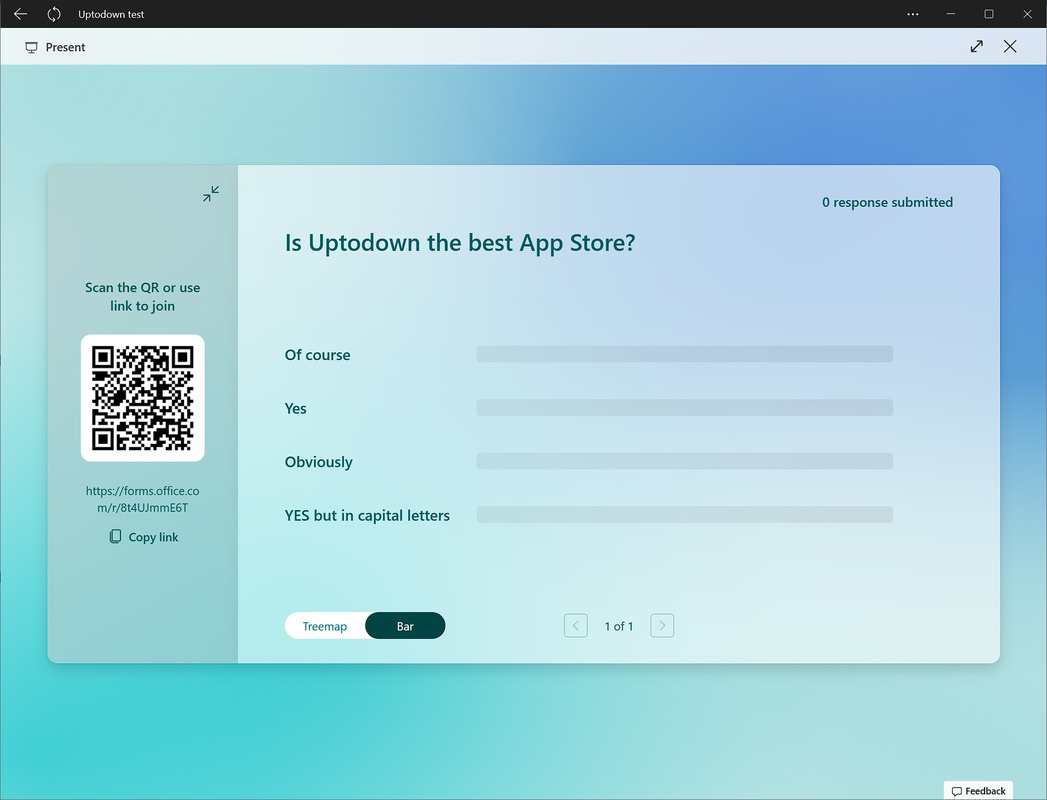Click the Obviously result bar
The height and width of the screenshot is (800, 1047).
click(684, 461)
